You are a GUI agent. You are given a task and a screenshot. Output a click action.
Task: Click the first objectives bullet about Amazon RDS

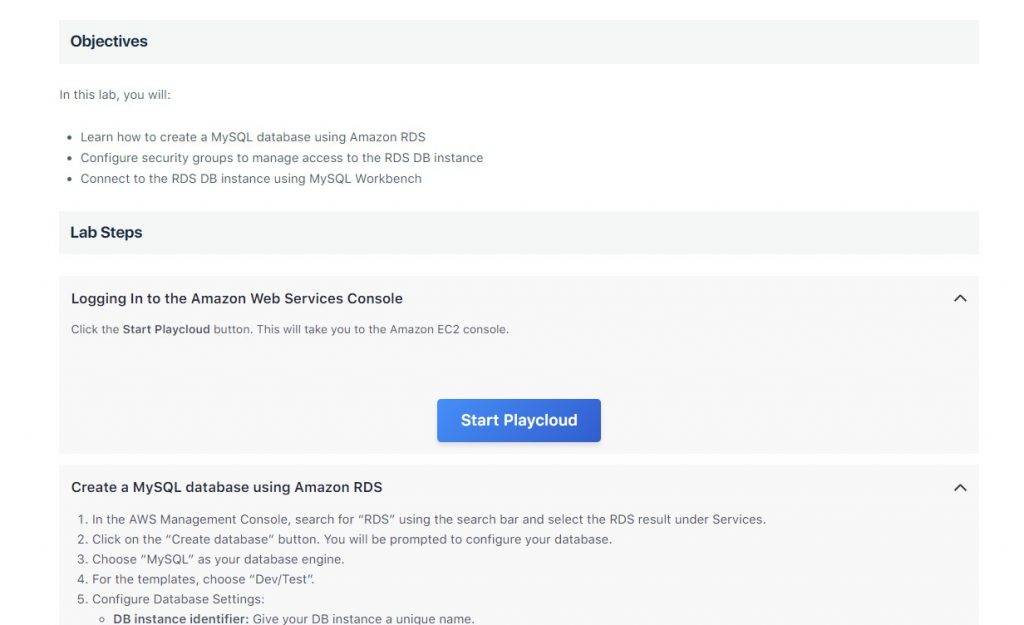tap(251, 136)
